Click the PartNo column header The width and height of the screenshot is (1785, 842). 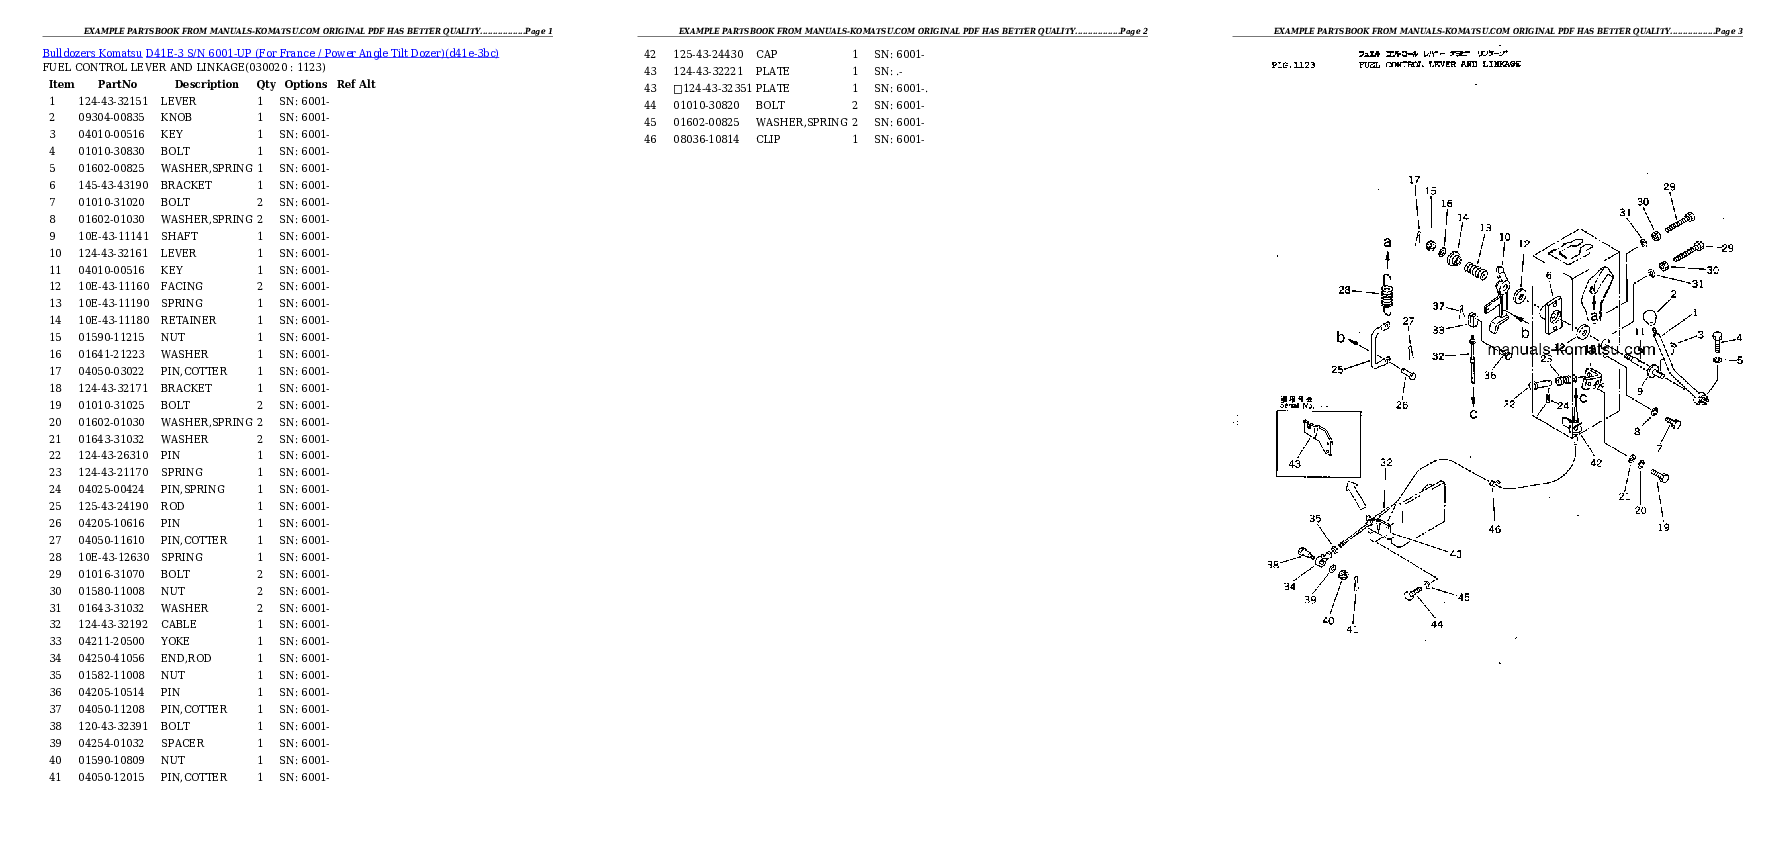(117, 84)
